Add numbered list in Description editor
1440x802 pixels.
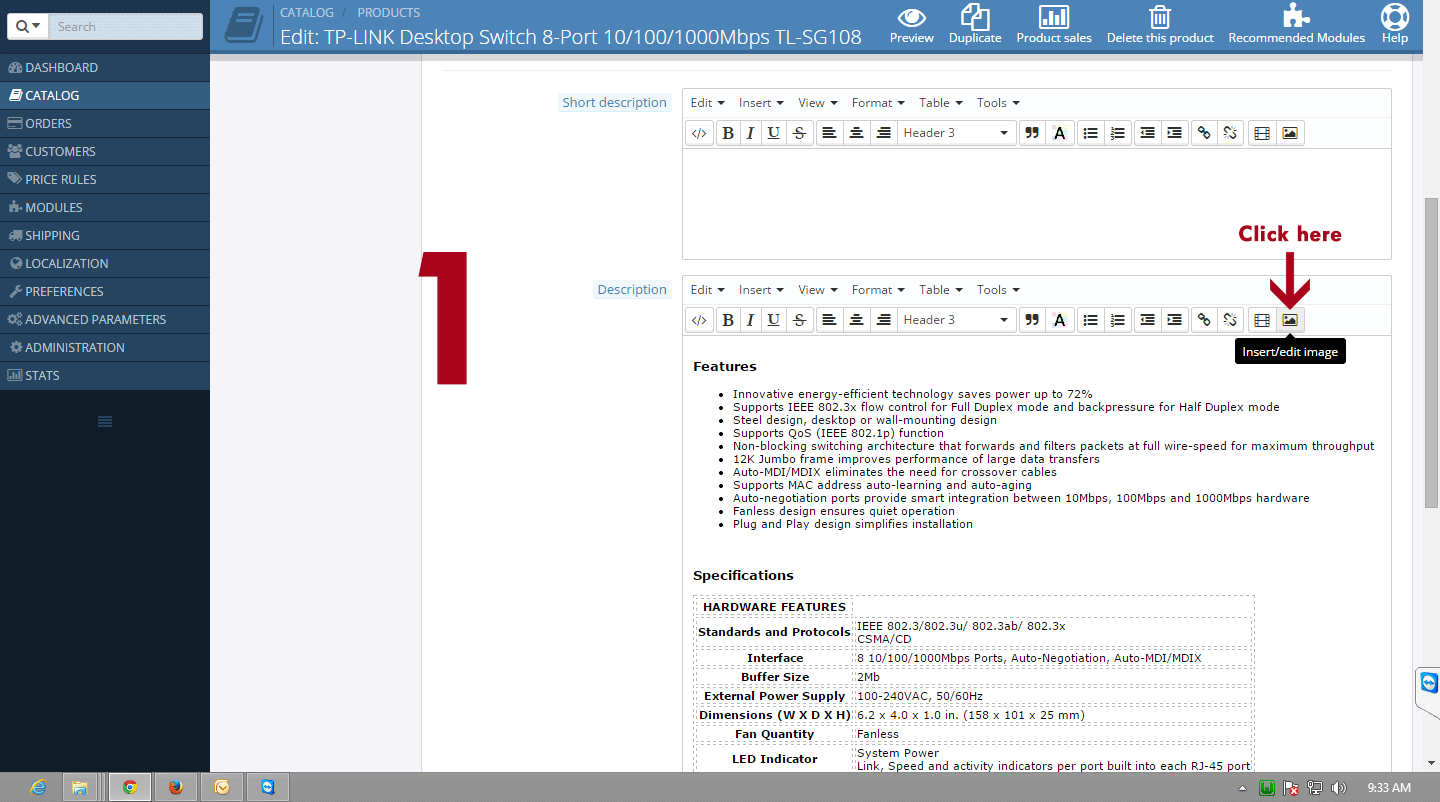[1118, 320]
